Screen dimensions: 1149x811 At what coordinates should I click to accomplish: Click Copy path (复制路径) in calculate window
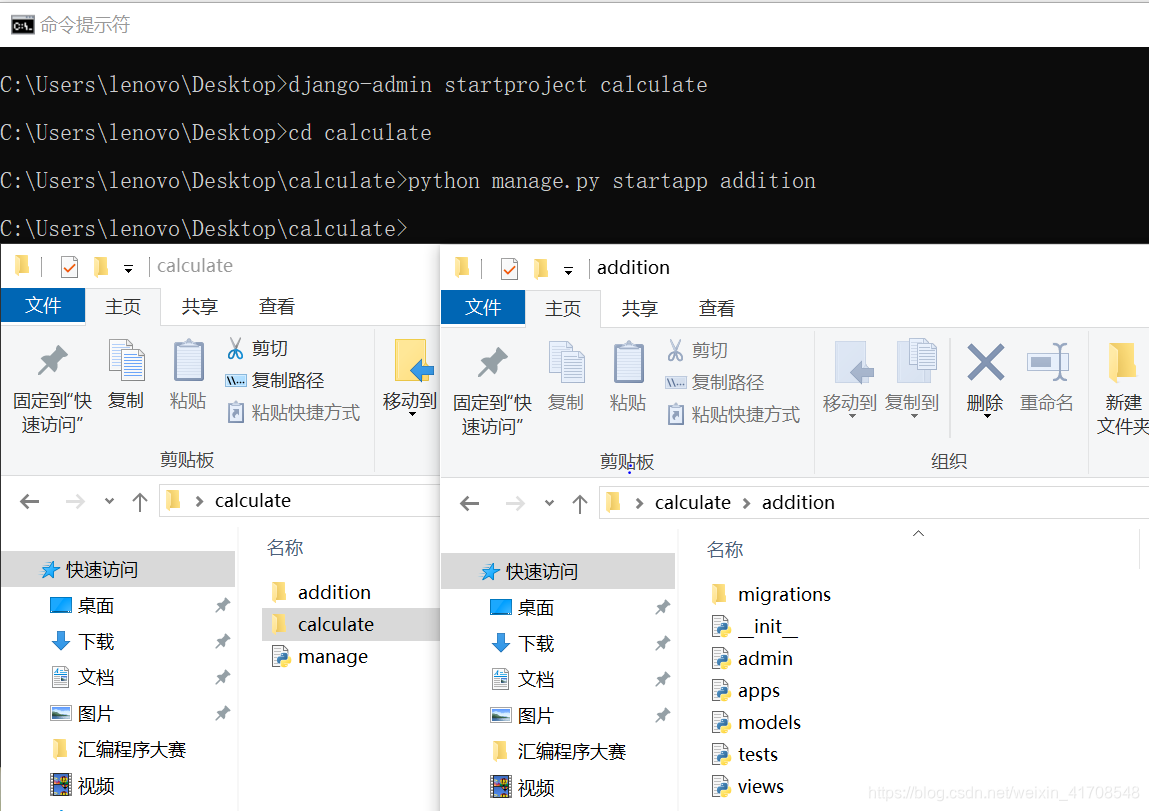(x=275, y=380)
